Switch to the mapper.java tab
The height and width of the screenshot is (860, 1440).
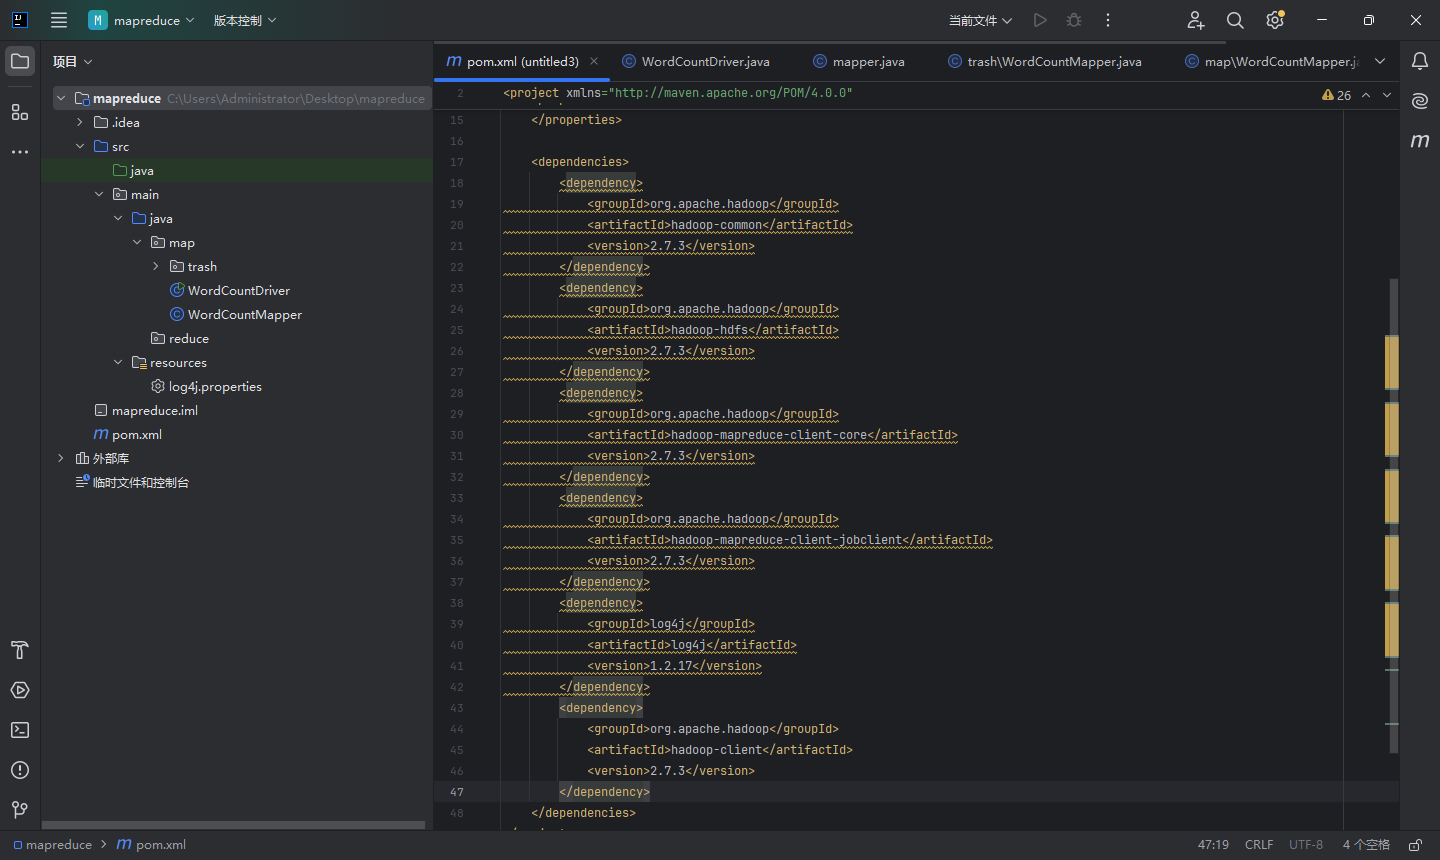(859, 61)
